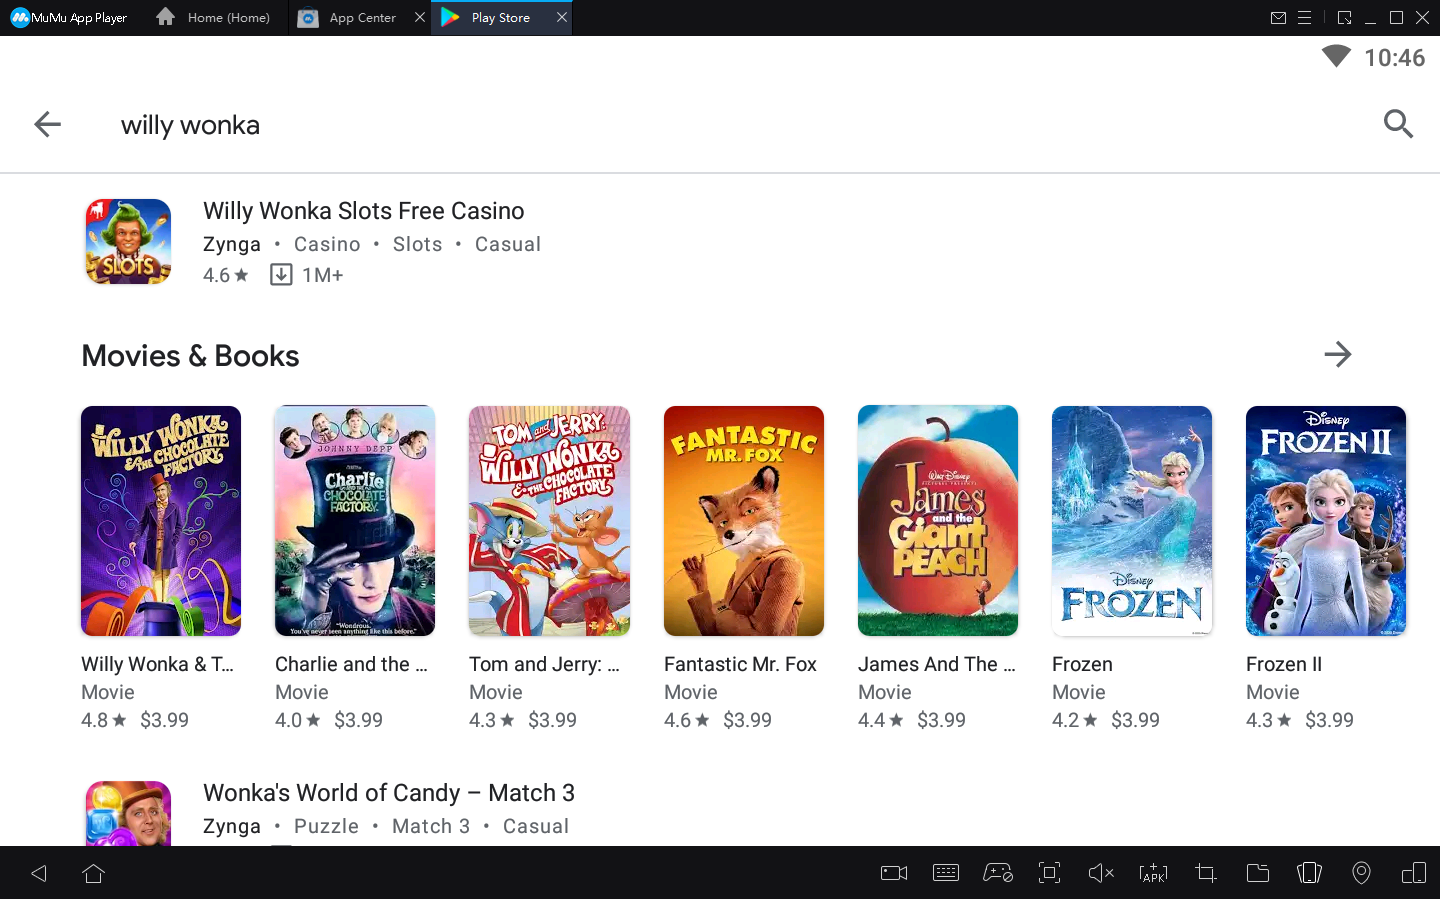Viewport: 1440px width, 899px height.
Task: Click the Wi-Fi status icon
Action: tap(1336, 56)
